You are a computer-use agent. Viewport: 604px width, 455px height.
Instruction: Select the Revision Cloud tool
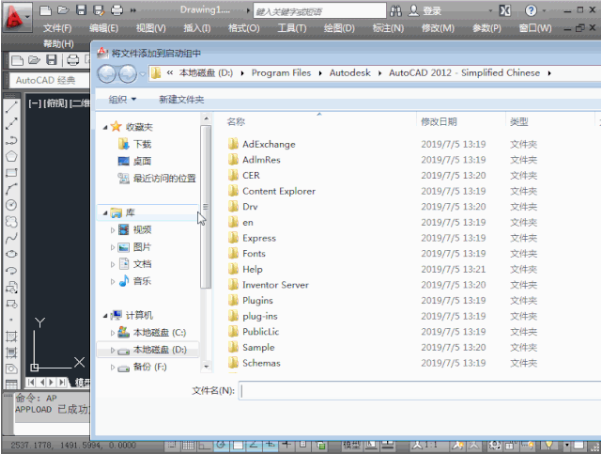click(11, 222)
